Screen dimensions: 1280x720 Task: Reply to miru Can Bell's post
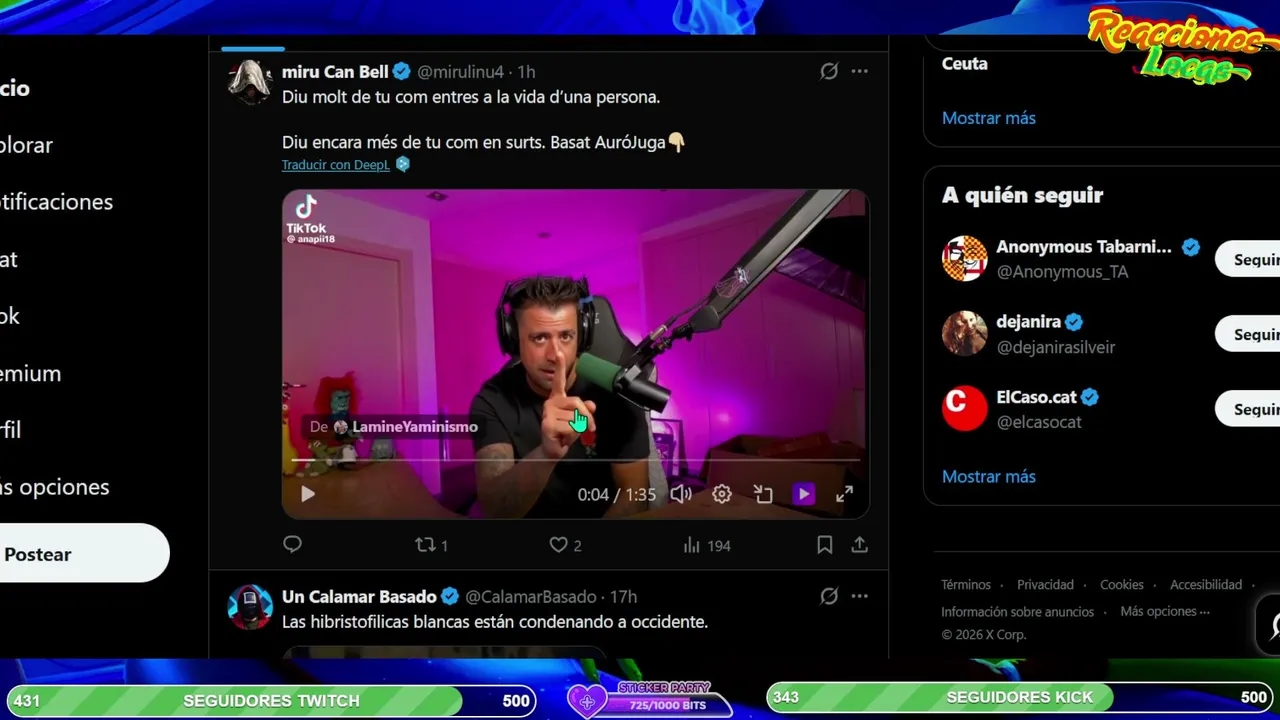coord(292,544)
